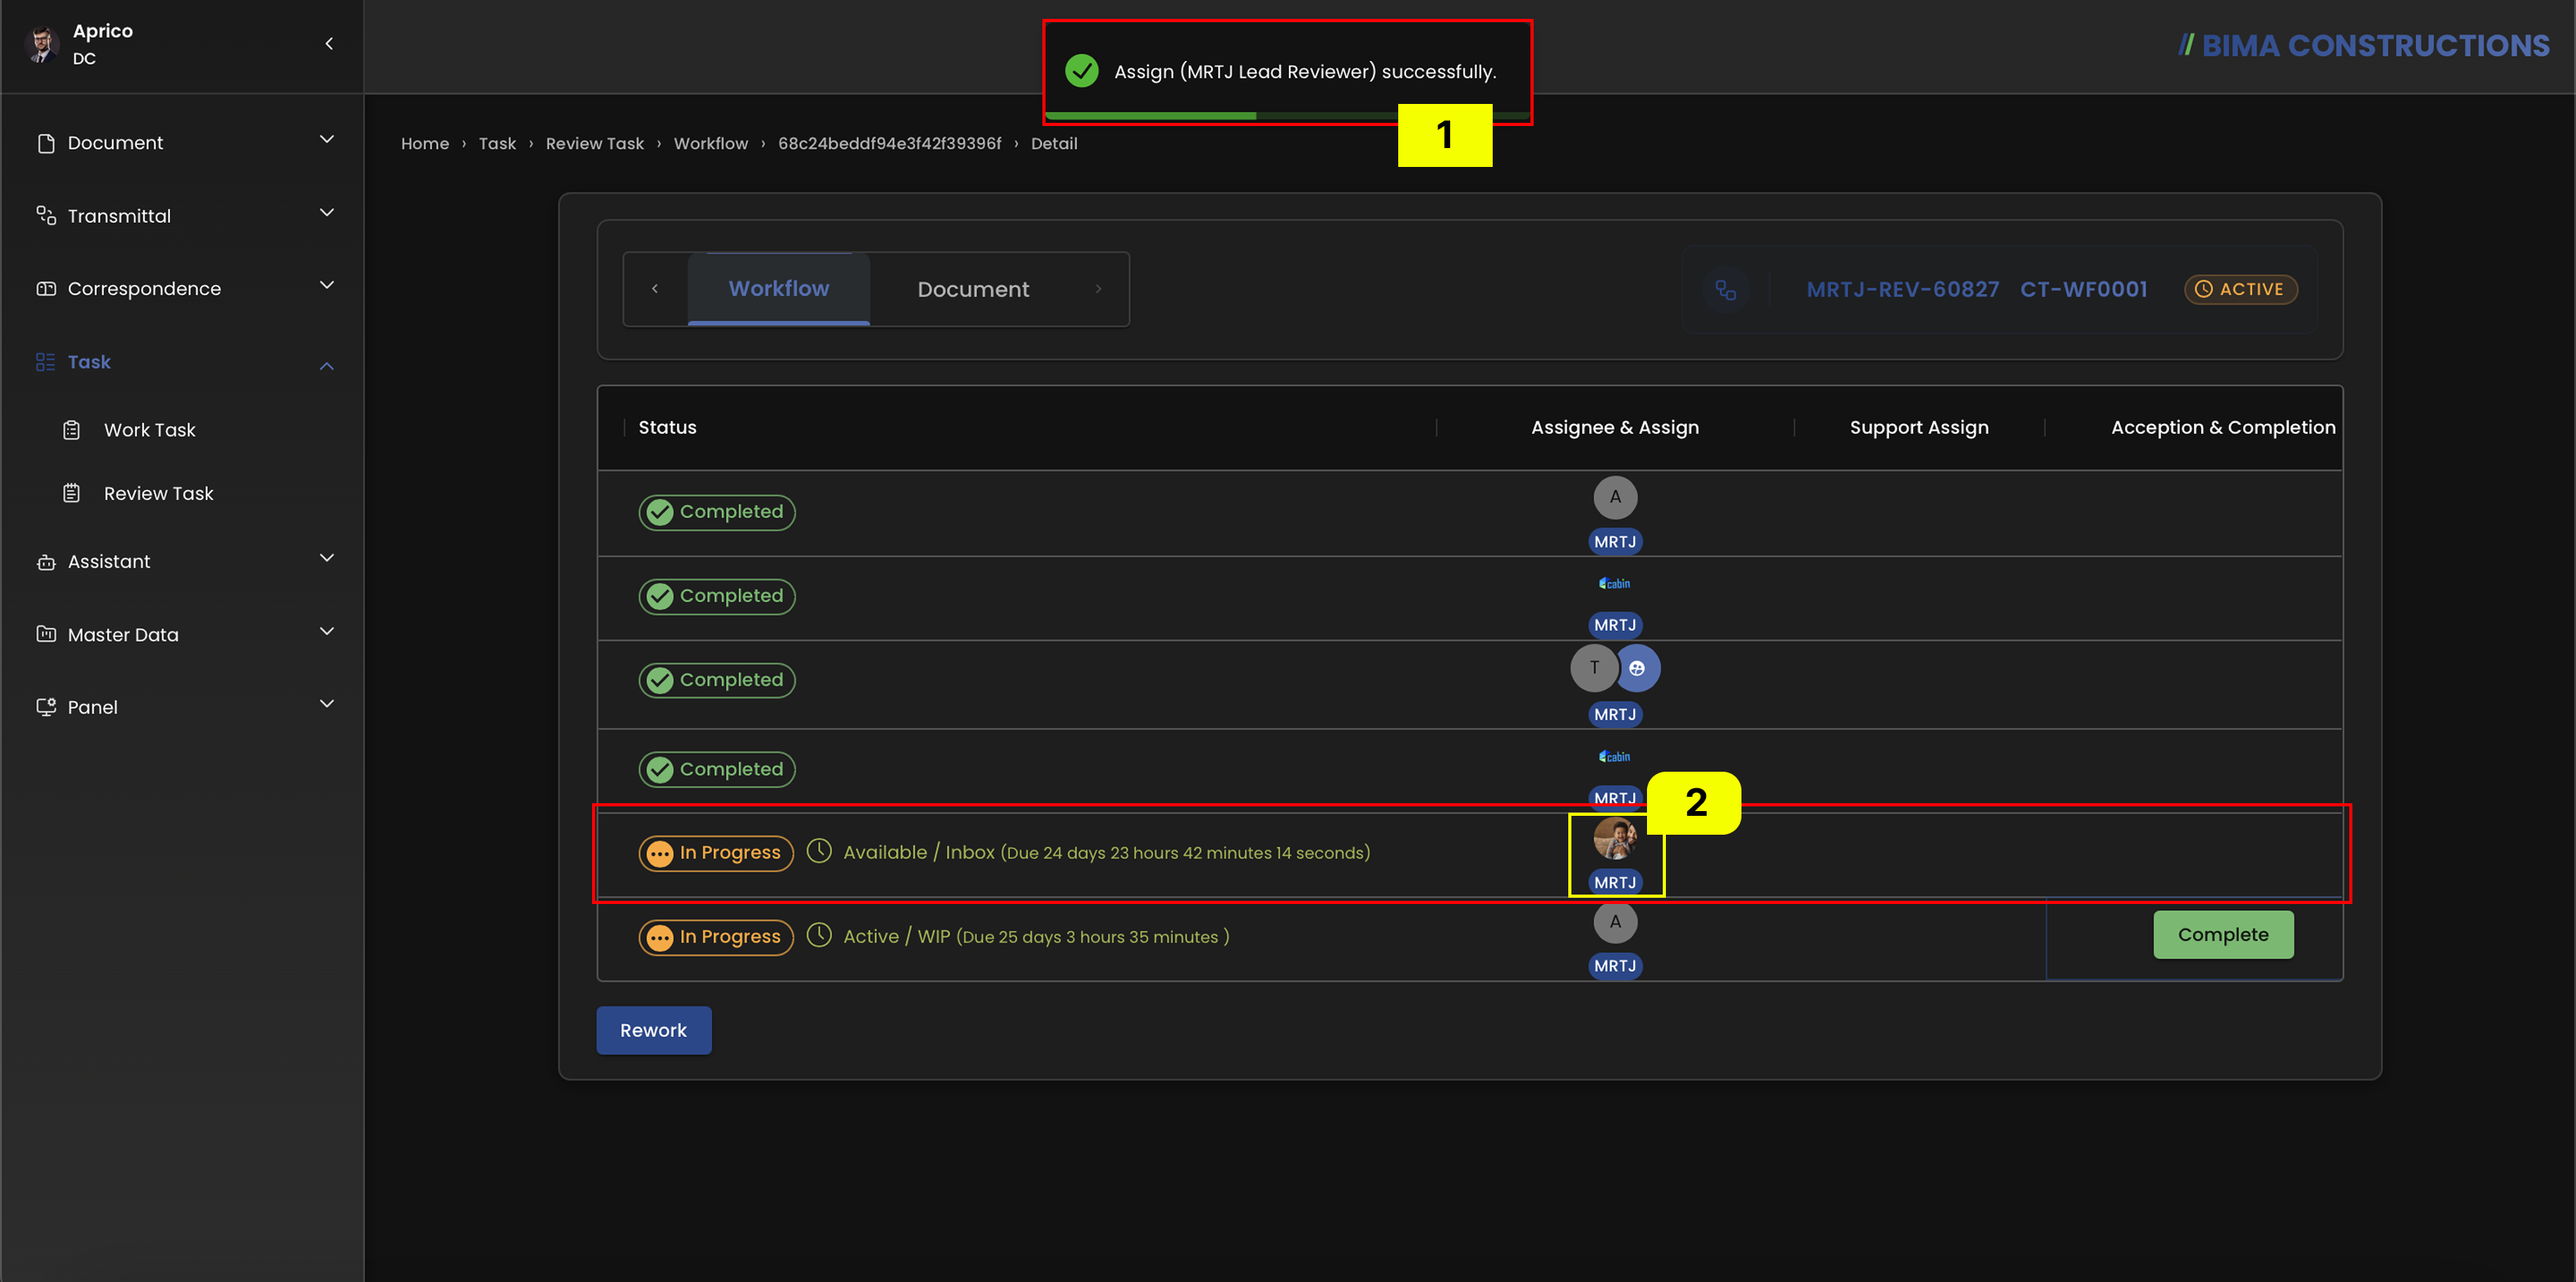Click the Panel monitor icon

tap(46, 707)
